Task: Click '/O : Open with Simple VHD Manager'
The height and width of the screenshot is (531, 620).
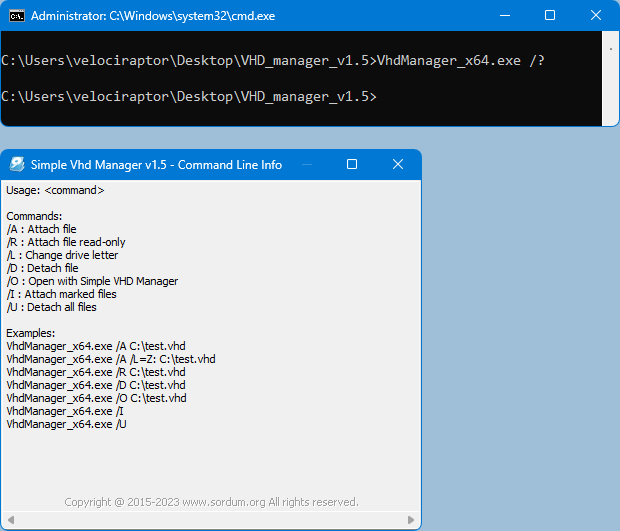Action: pyautogui.click(x=92, y=281)
